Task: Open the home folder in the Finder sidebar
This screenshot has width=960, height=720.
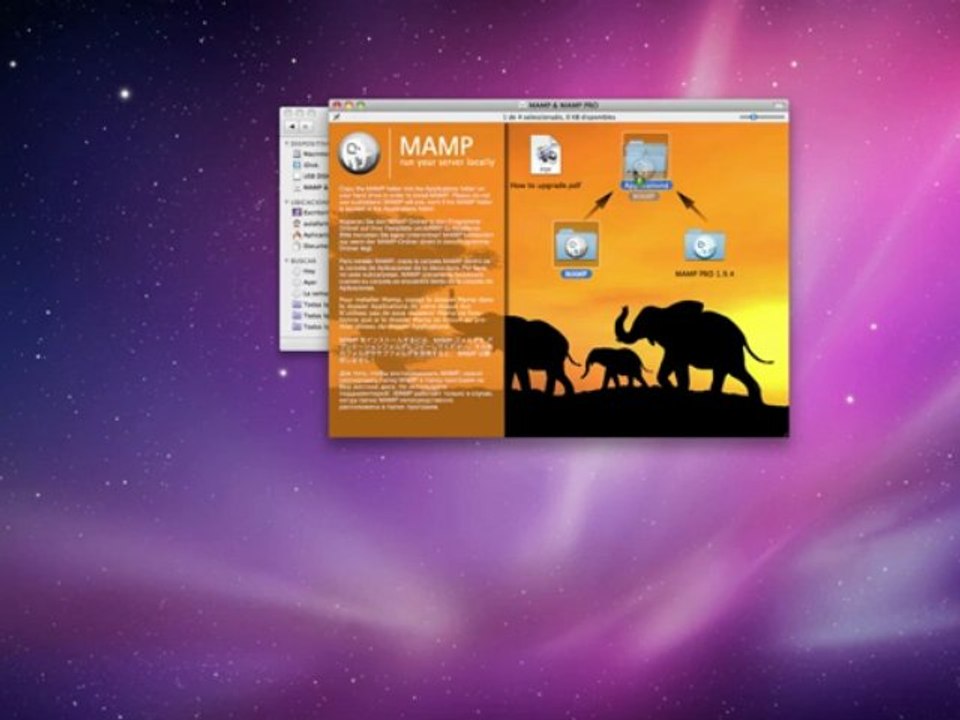Action: coord(310,223)
